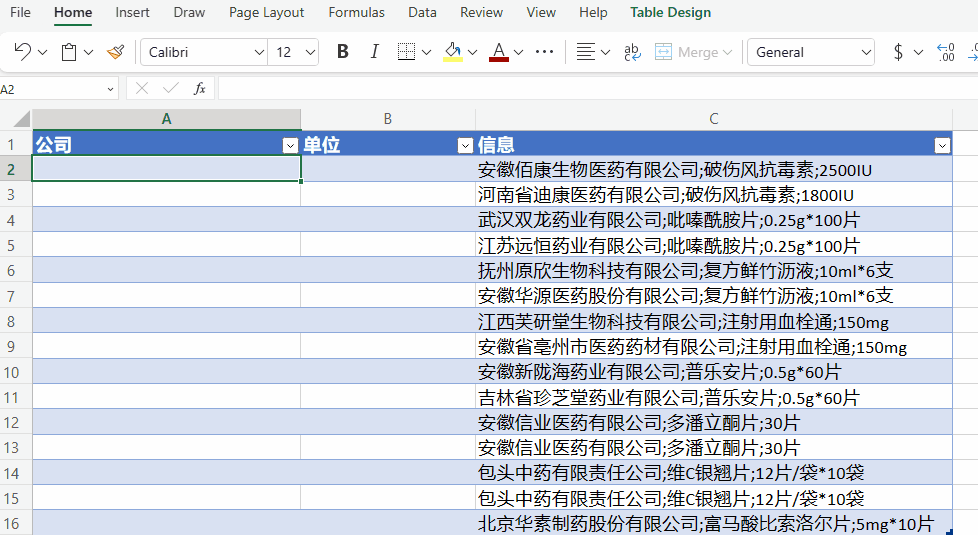
Task: Click the Merge button
Action: pos(693,52)
